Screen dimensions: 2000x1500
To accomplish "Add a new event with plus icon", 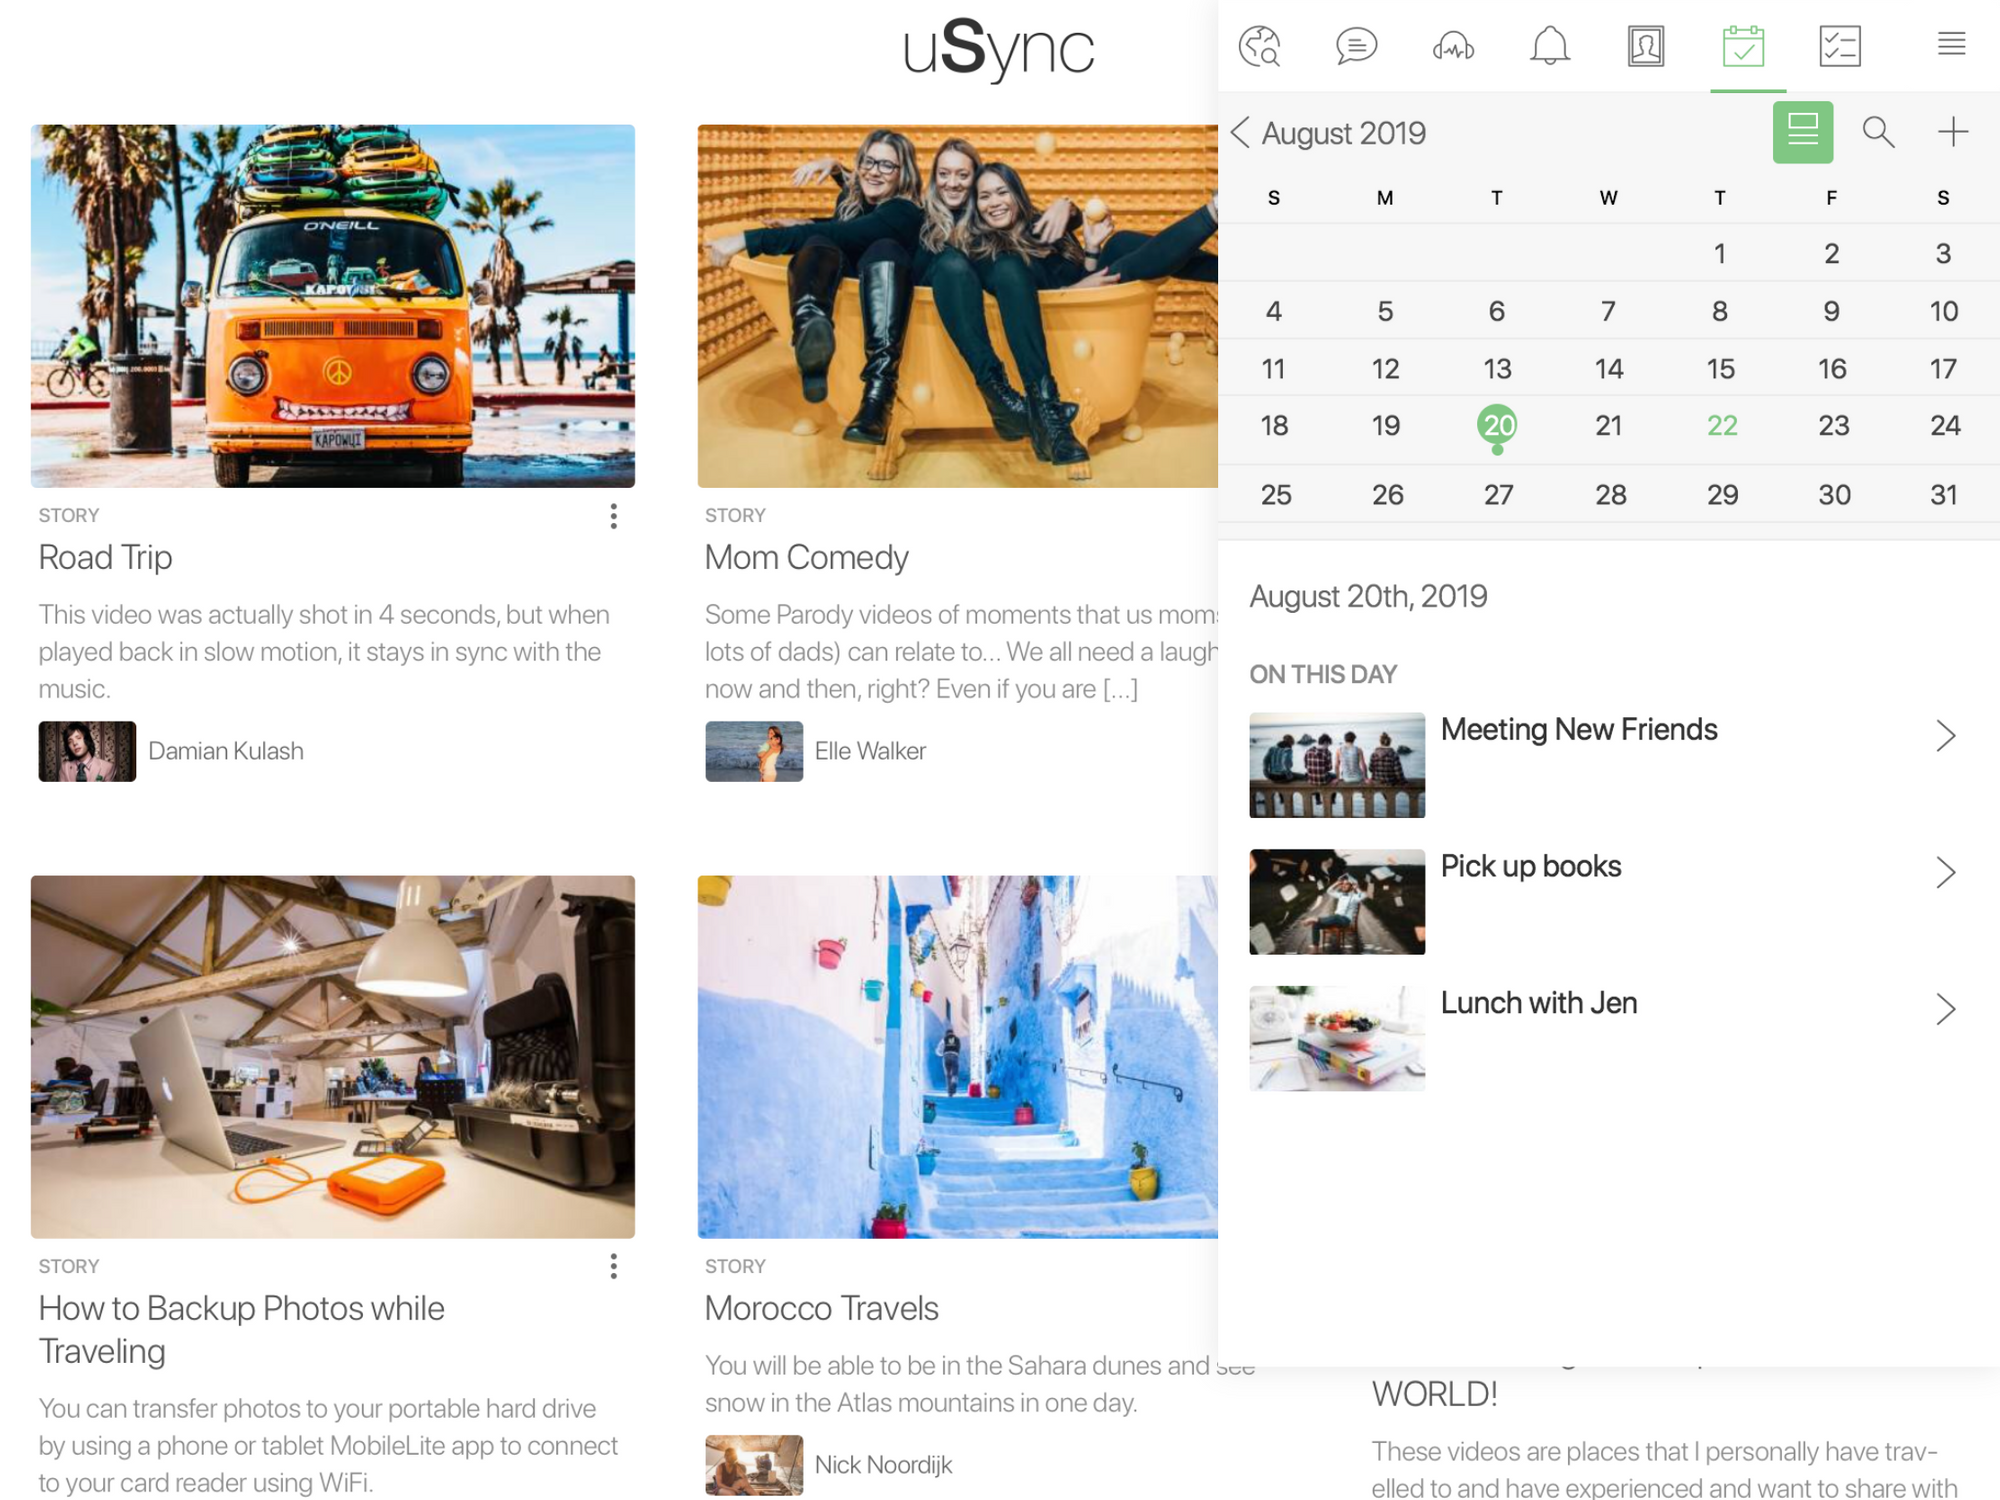I will (x=1952, y=131).
